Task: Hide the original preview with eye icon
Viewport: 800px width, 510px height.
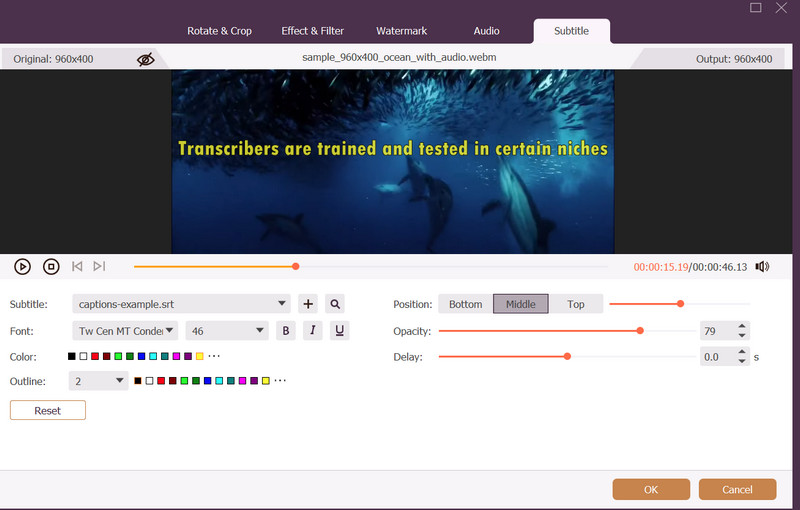Action: point(146,59)
